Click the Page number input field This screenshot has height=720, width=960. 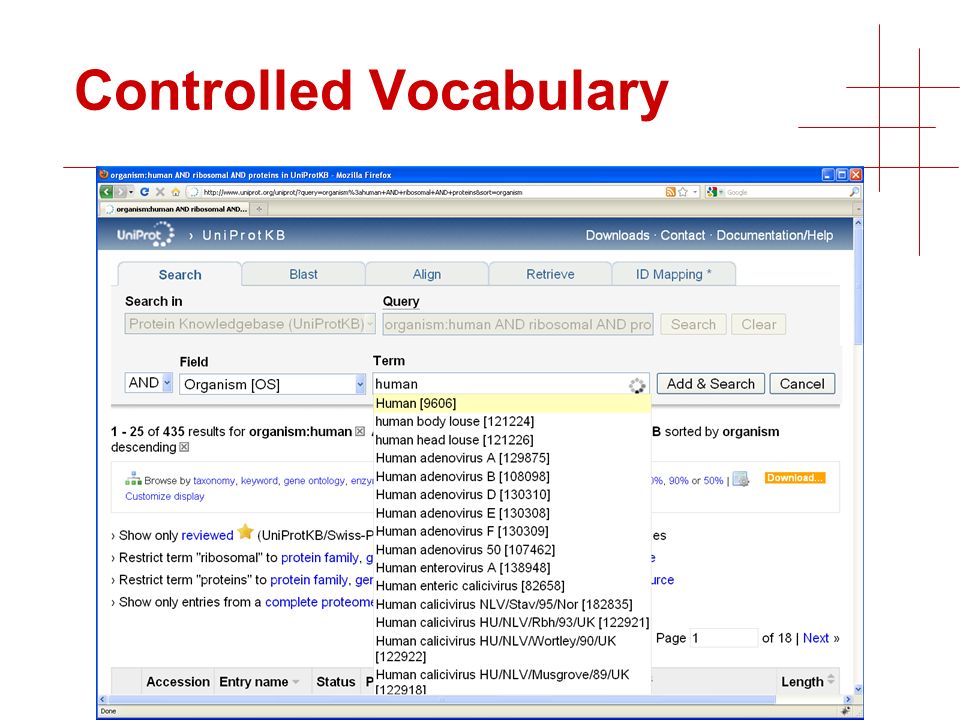(723, 638)
